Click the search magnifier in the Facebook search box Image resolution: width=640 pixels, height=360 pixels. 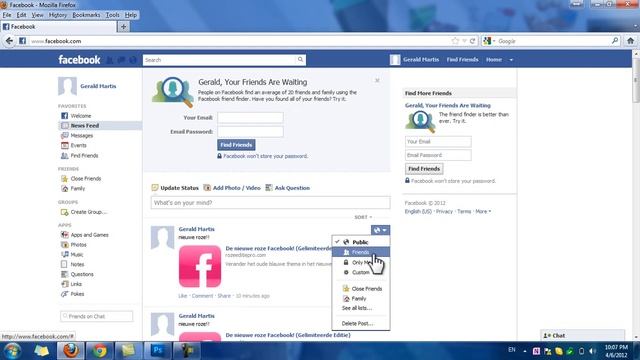pos(300,60)
